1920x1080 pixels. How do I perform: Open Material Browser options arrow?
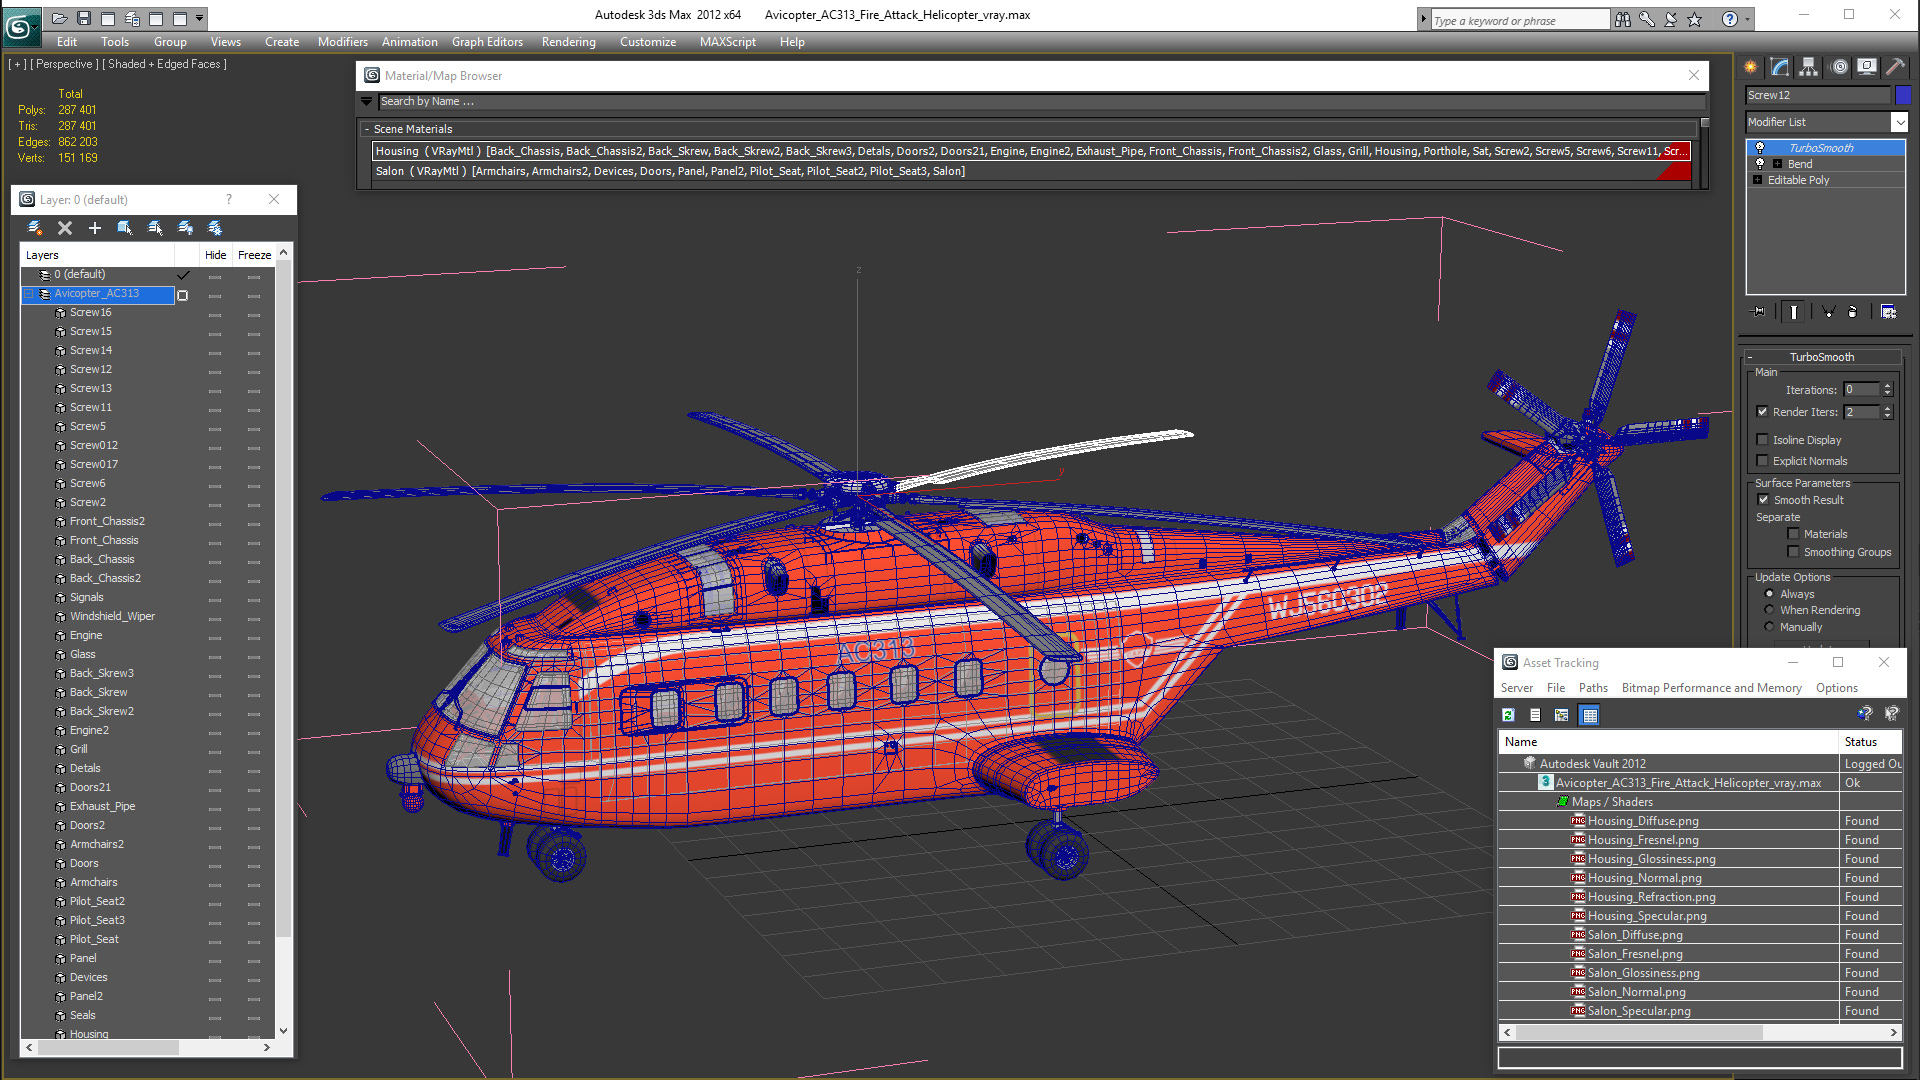point(367,101)
